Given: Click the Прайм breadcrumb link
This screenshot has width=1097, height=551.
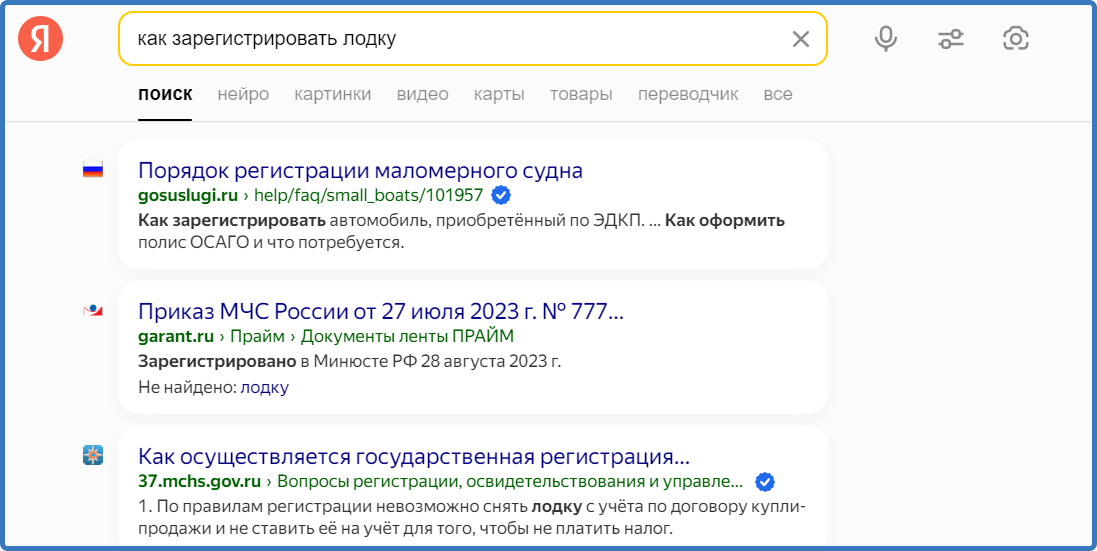Looking at the screenshot, I should [x=257, y=336].
